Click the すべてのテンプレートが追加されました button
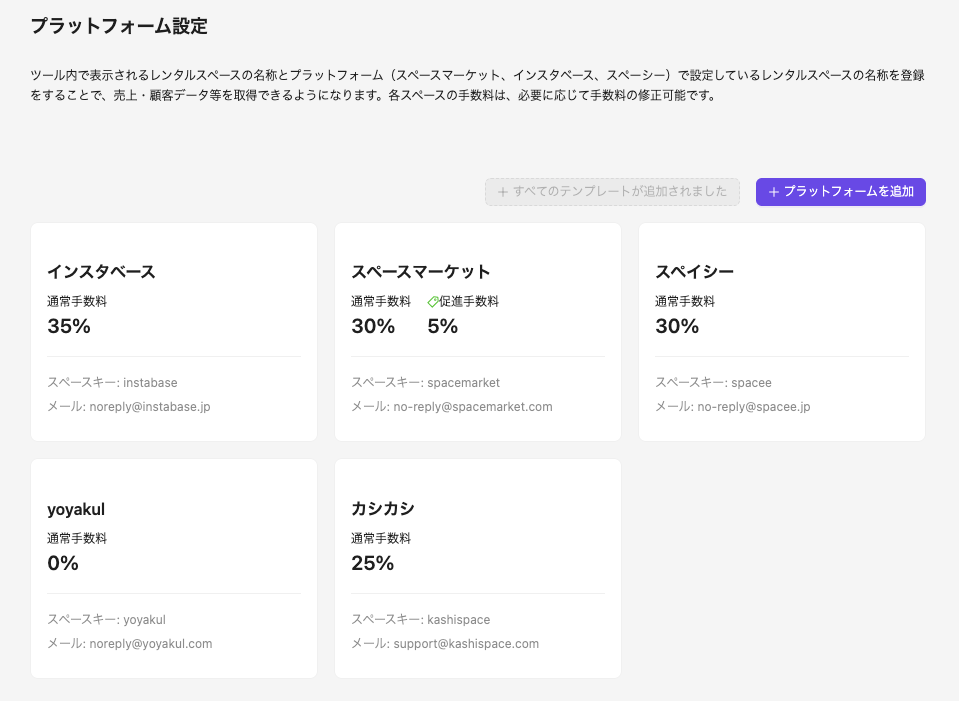The width and height of the screenshot is (959, 701). pyautogui.click(x=611, y=191)
